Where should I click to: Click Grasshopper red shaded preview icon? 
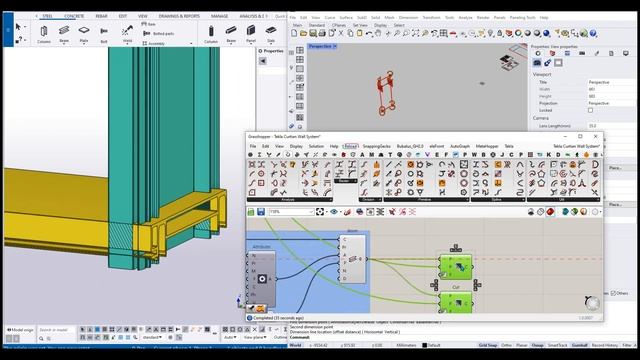550,212
